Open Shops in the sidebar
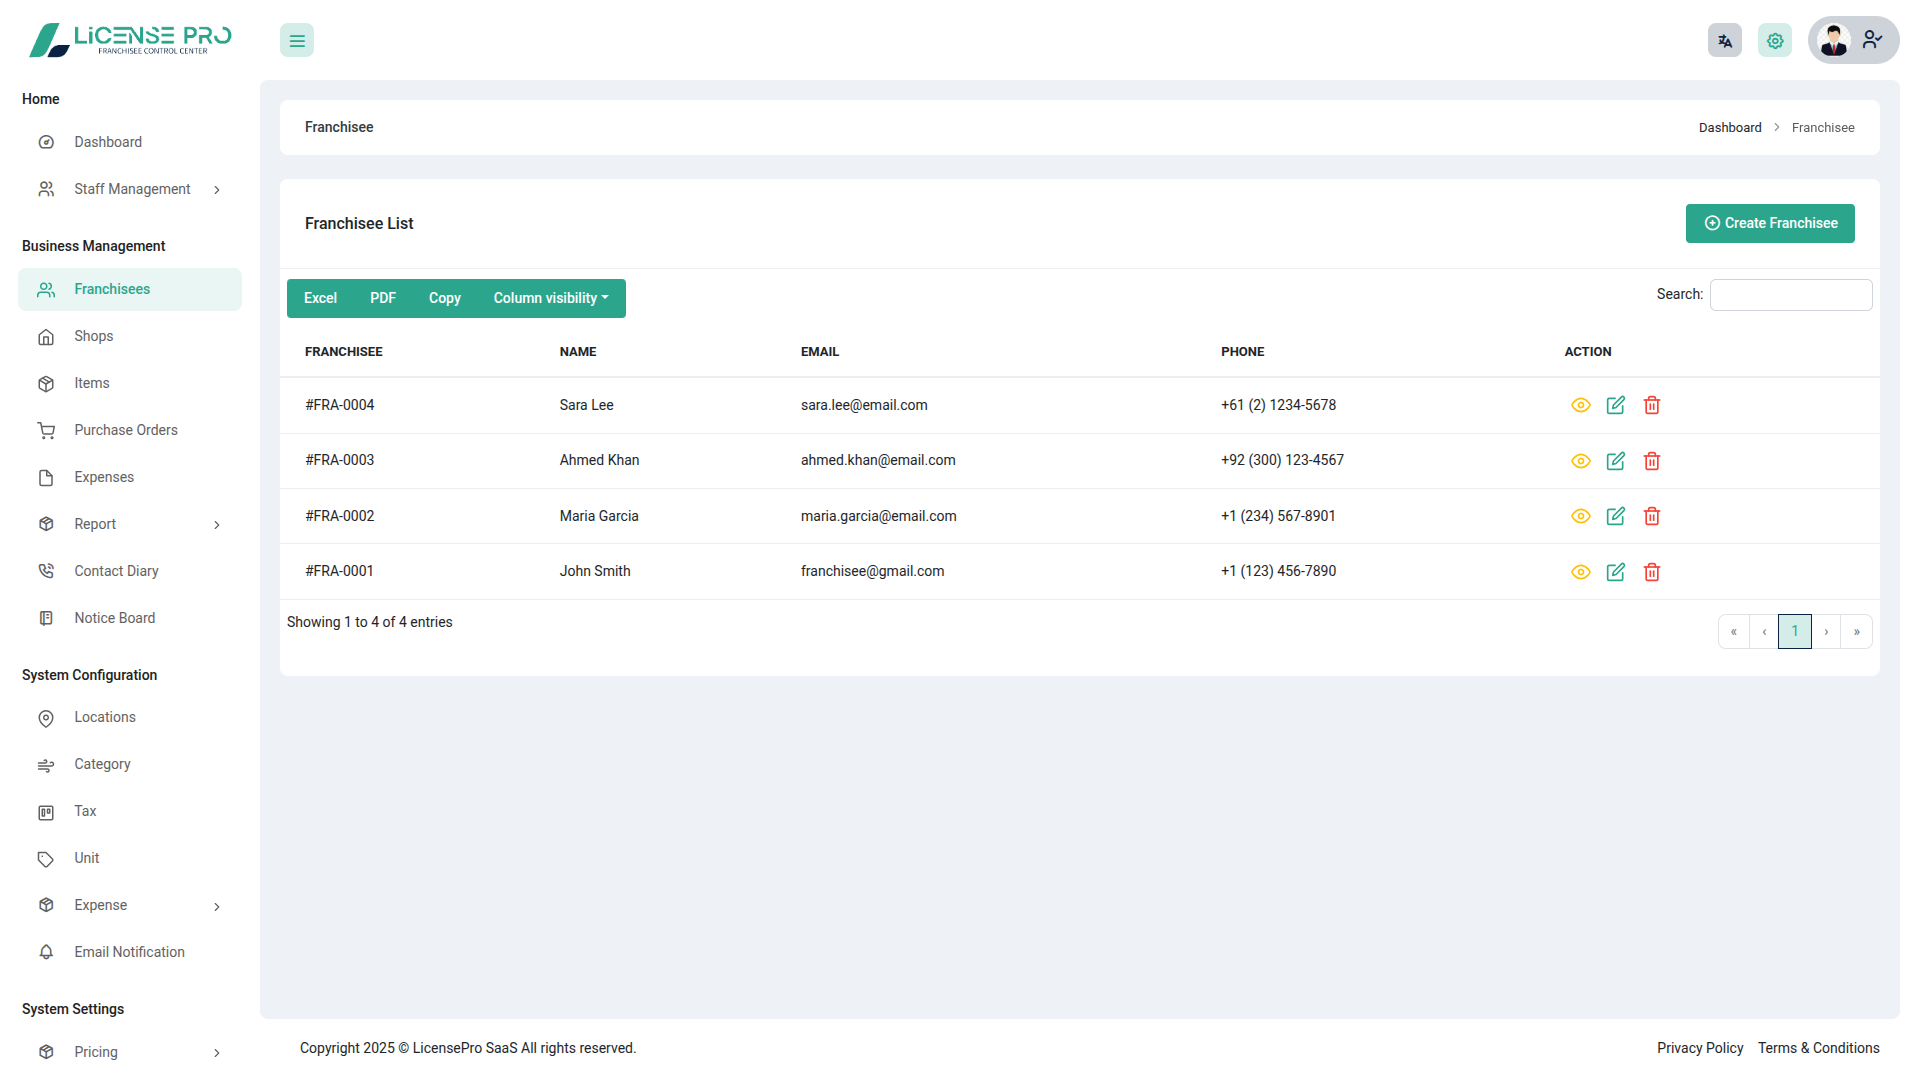The height and width of the screenshot is (1080, 1920). tap(93, 336)
